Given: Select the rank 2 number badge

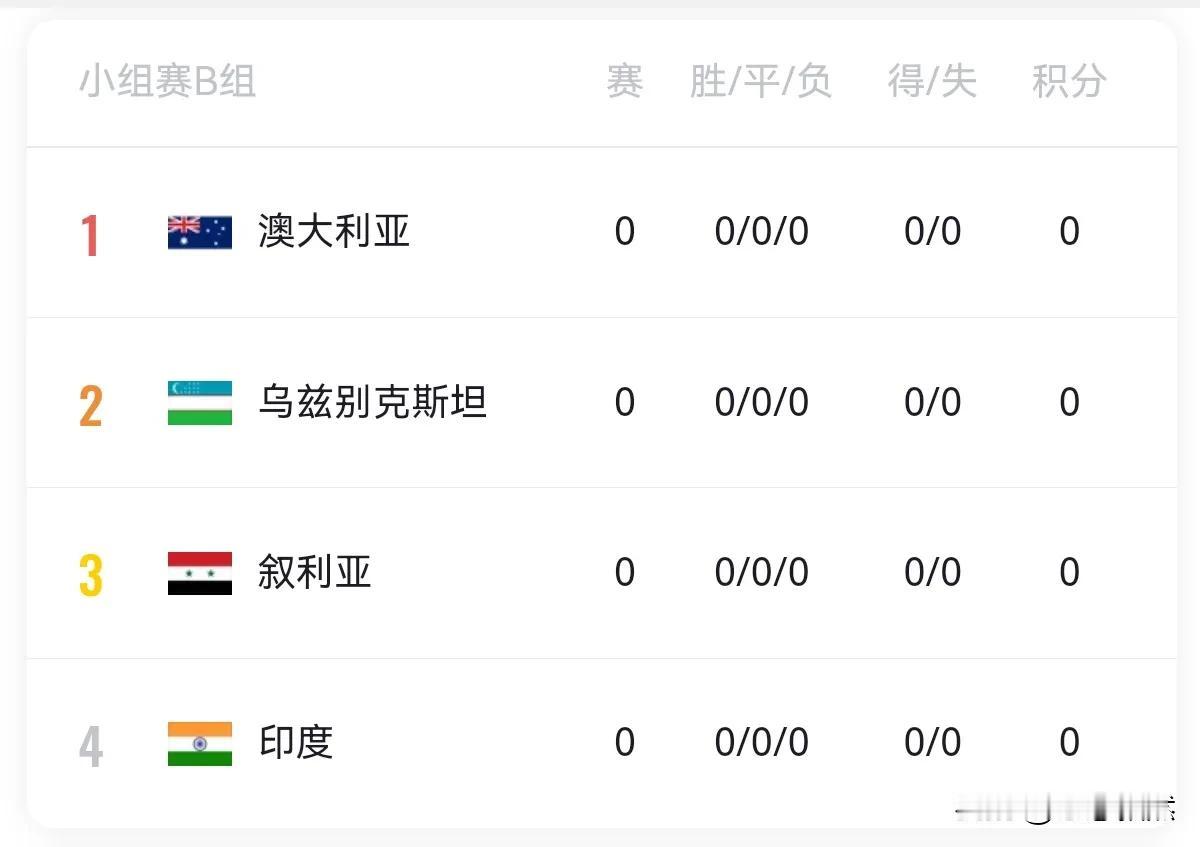Looking at the screenshot, I should pos(91,406).
